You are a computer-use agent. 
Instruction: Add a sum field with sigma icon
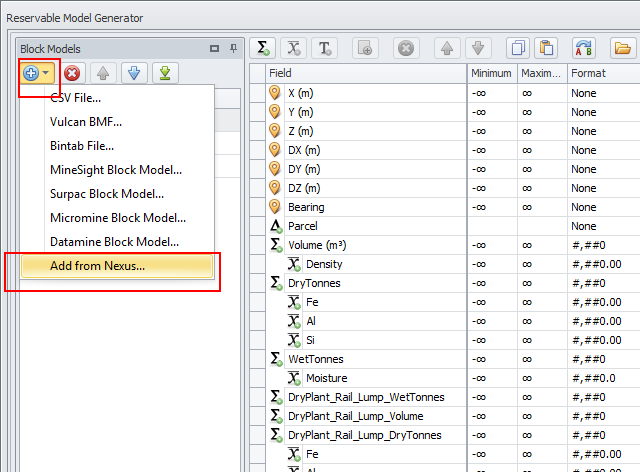(x=263, y=48)
